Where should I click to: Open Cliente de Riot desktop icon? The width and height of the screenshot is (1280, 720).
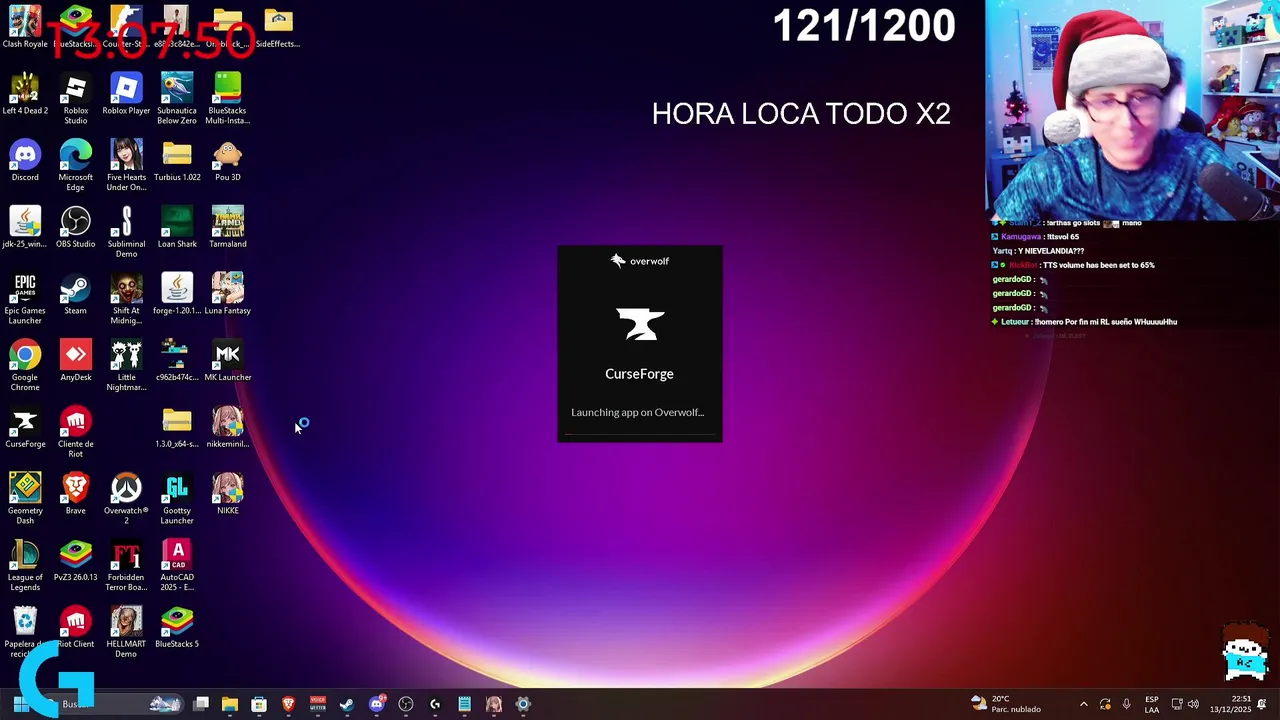(75, 432)
